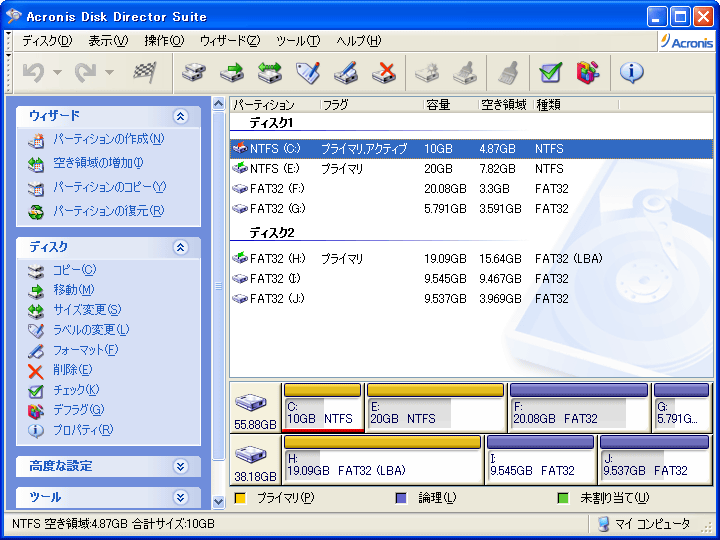The height and width of the screenshot is (540, 720).
Task: Click the パーティション column header
Action: [275, 105]
